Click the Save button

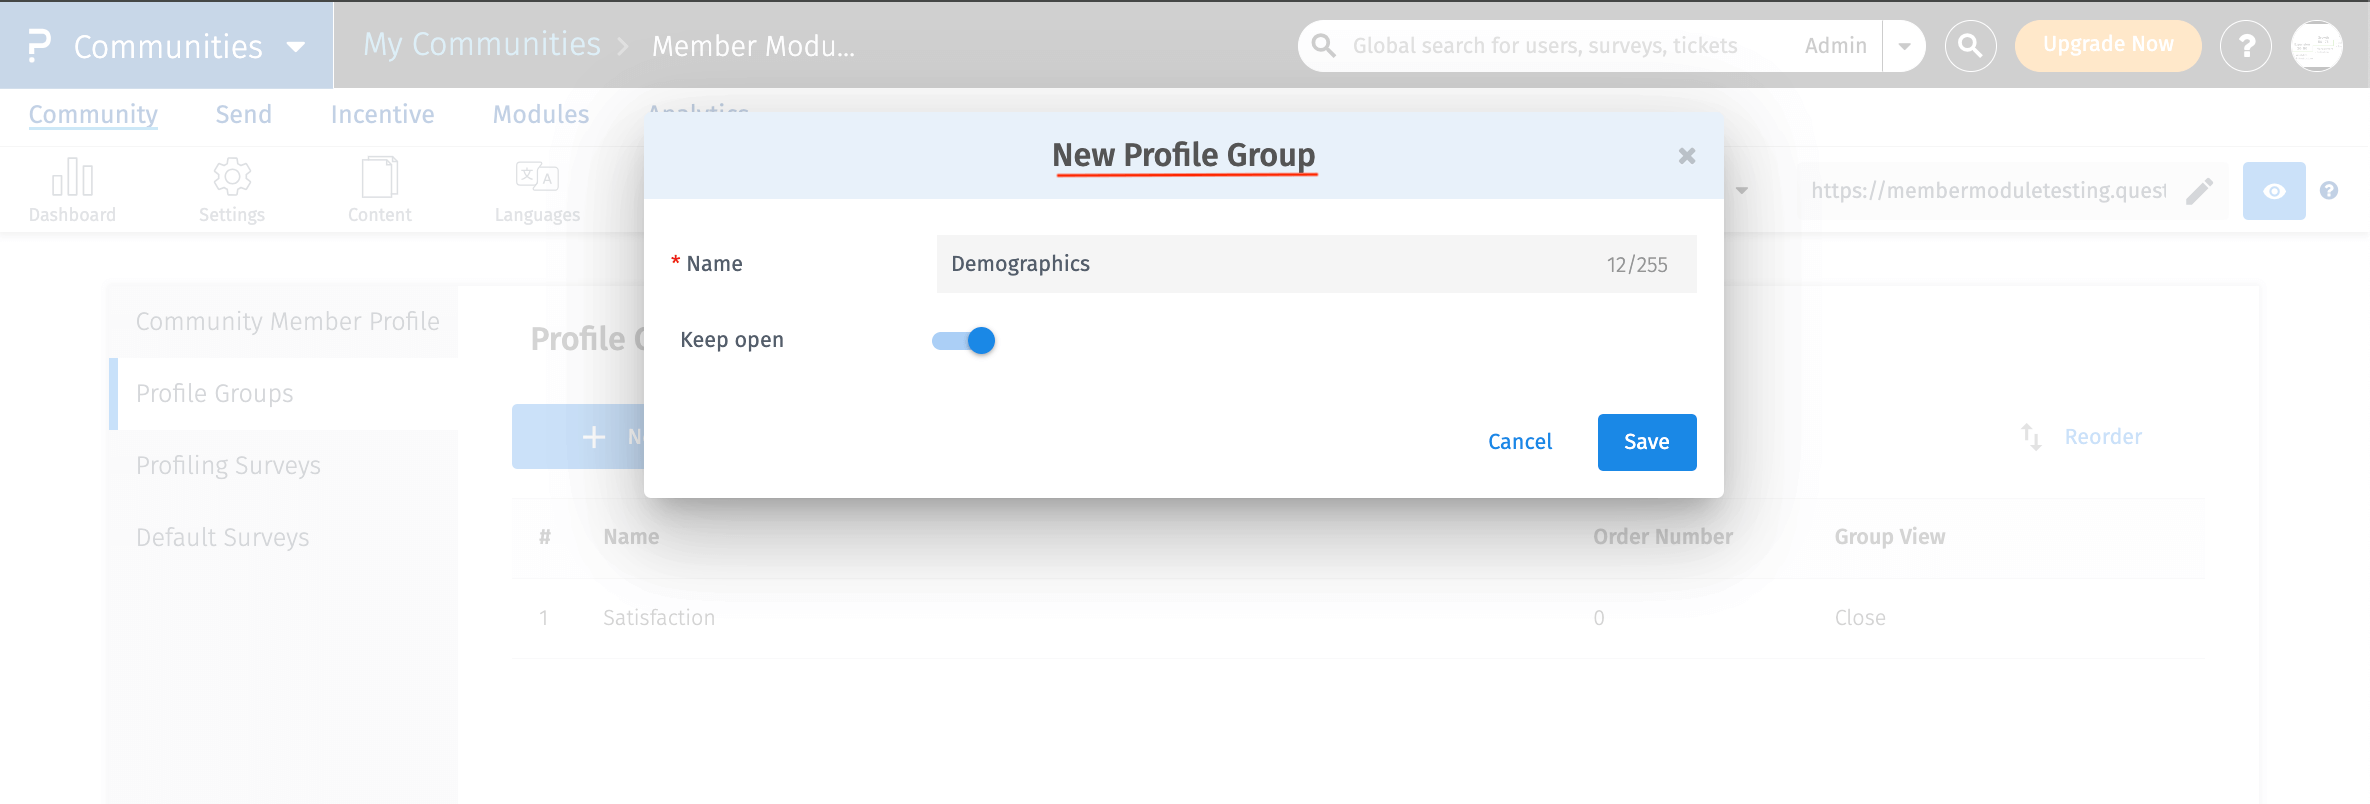1646,441
